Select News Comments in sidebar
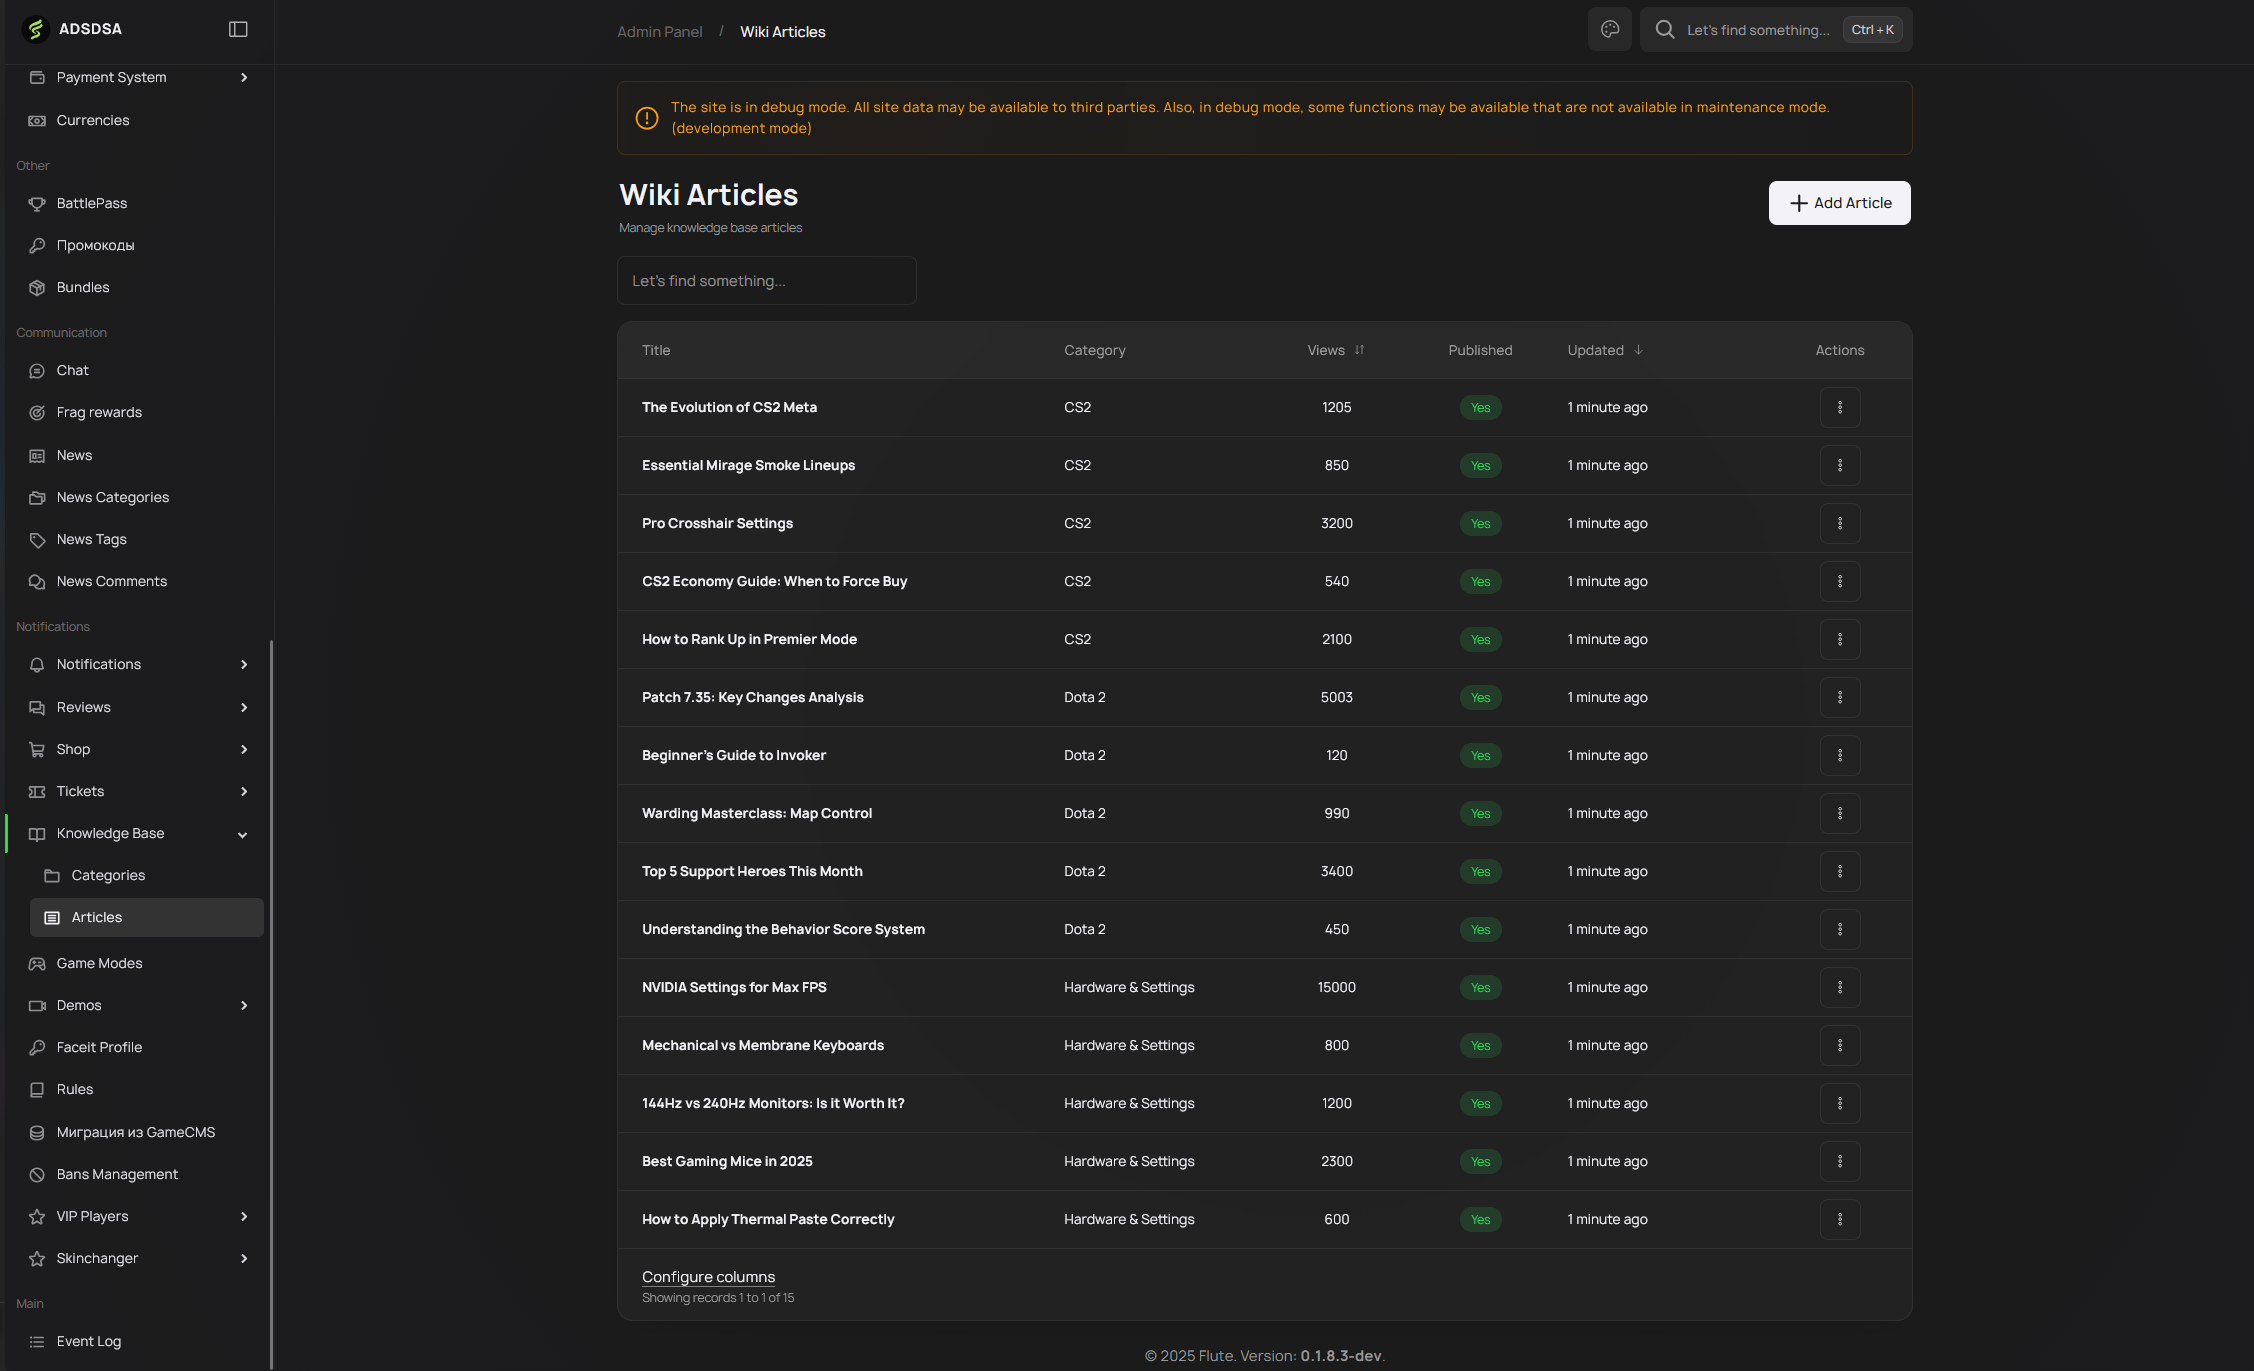 coord(111,581)
